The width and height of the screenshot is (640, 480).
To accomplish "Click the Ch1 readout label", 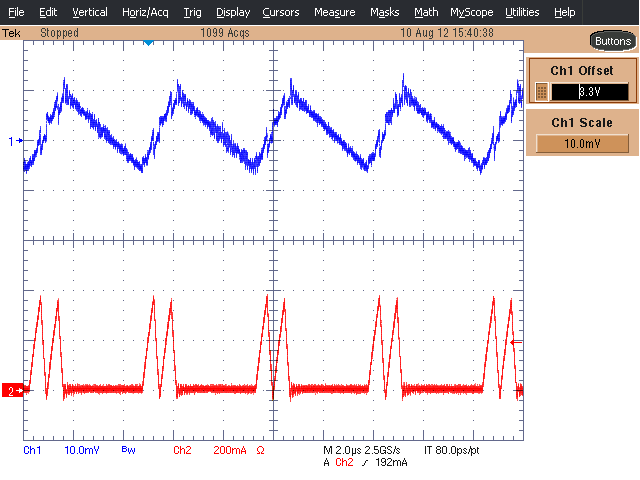I will click(x=32, y=450).
